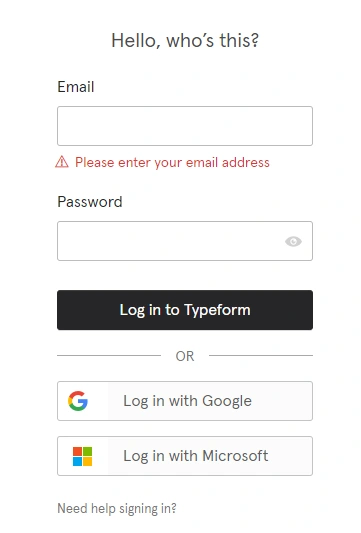361x533 pixels.
Task: Click the OR divider text
Action: point(185,356)
